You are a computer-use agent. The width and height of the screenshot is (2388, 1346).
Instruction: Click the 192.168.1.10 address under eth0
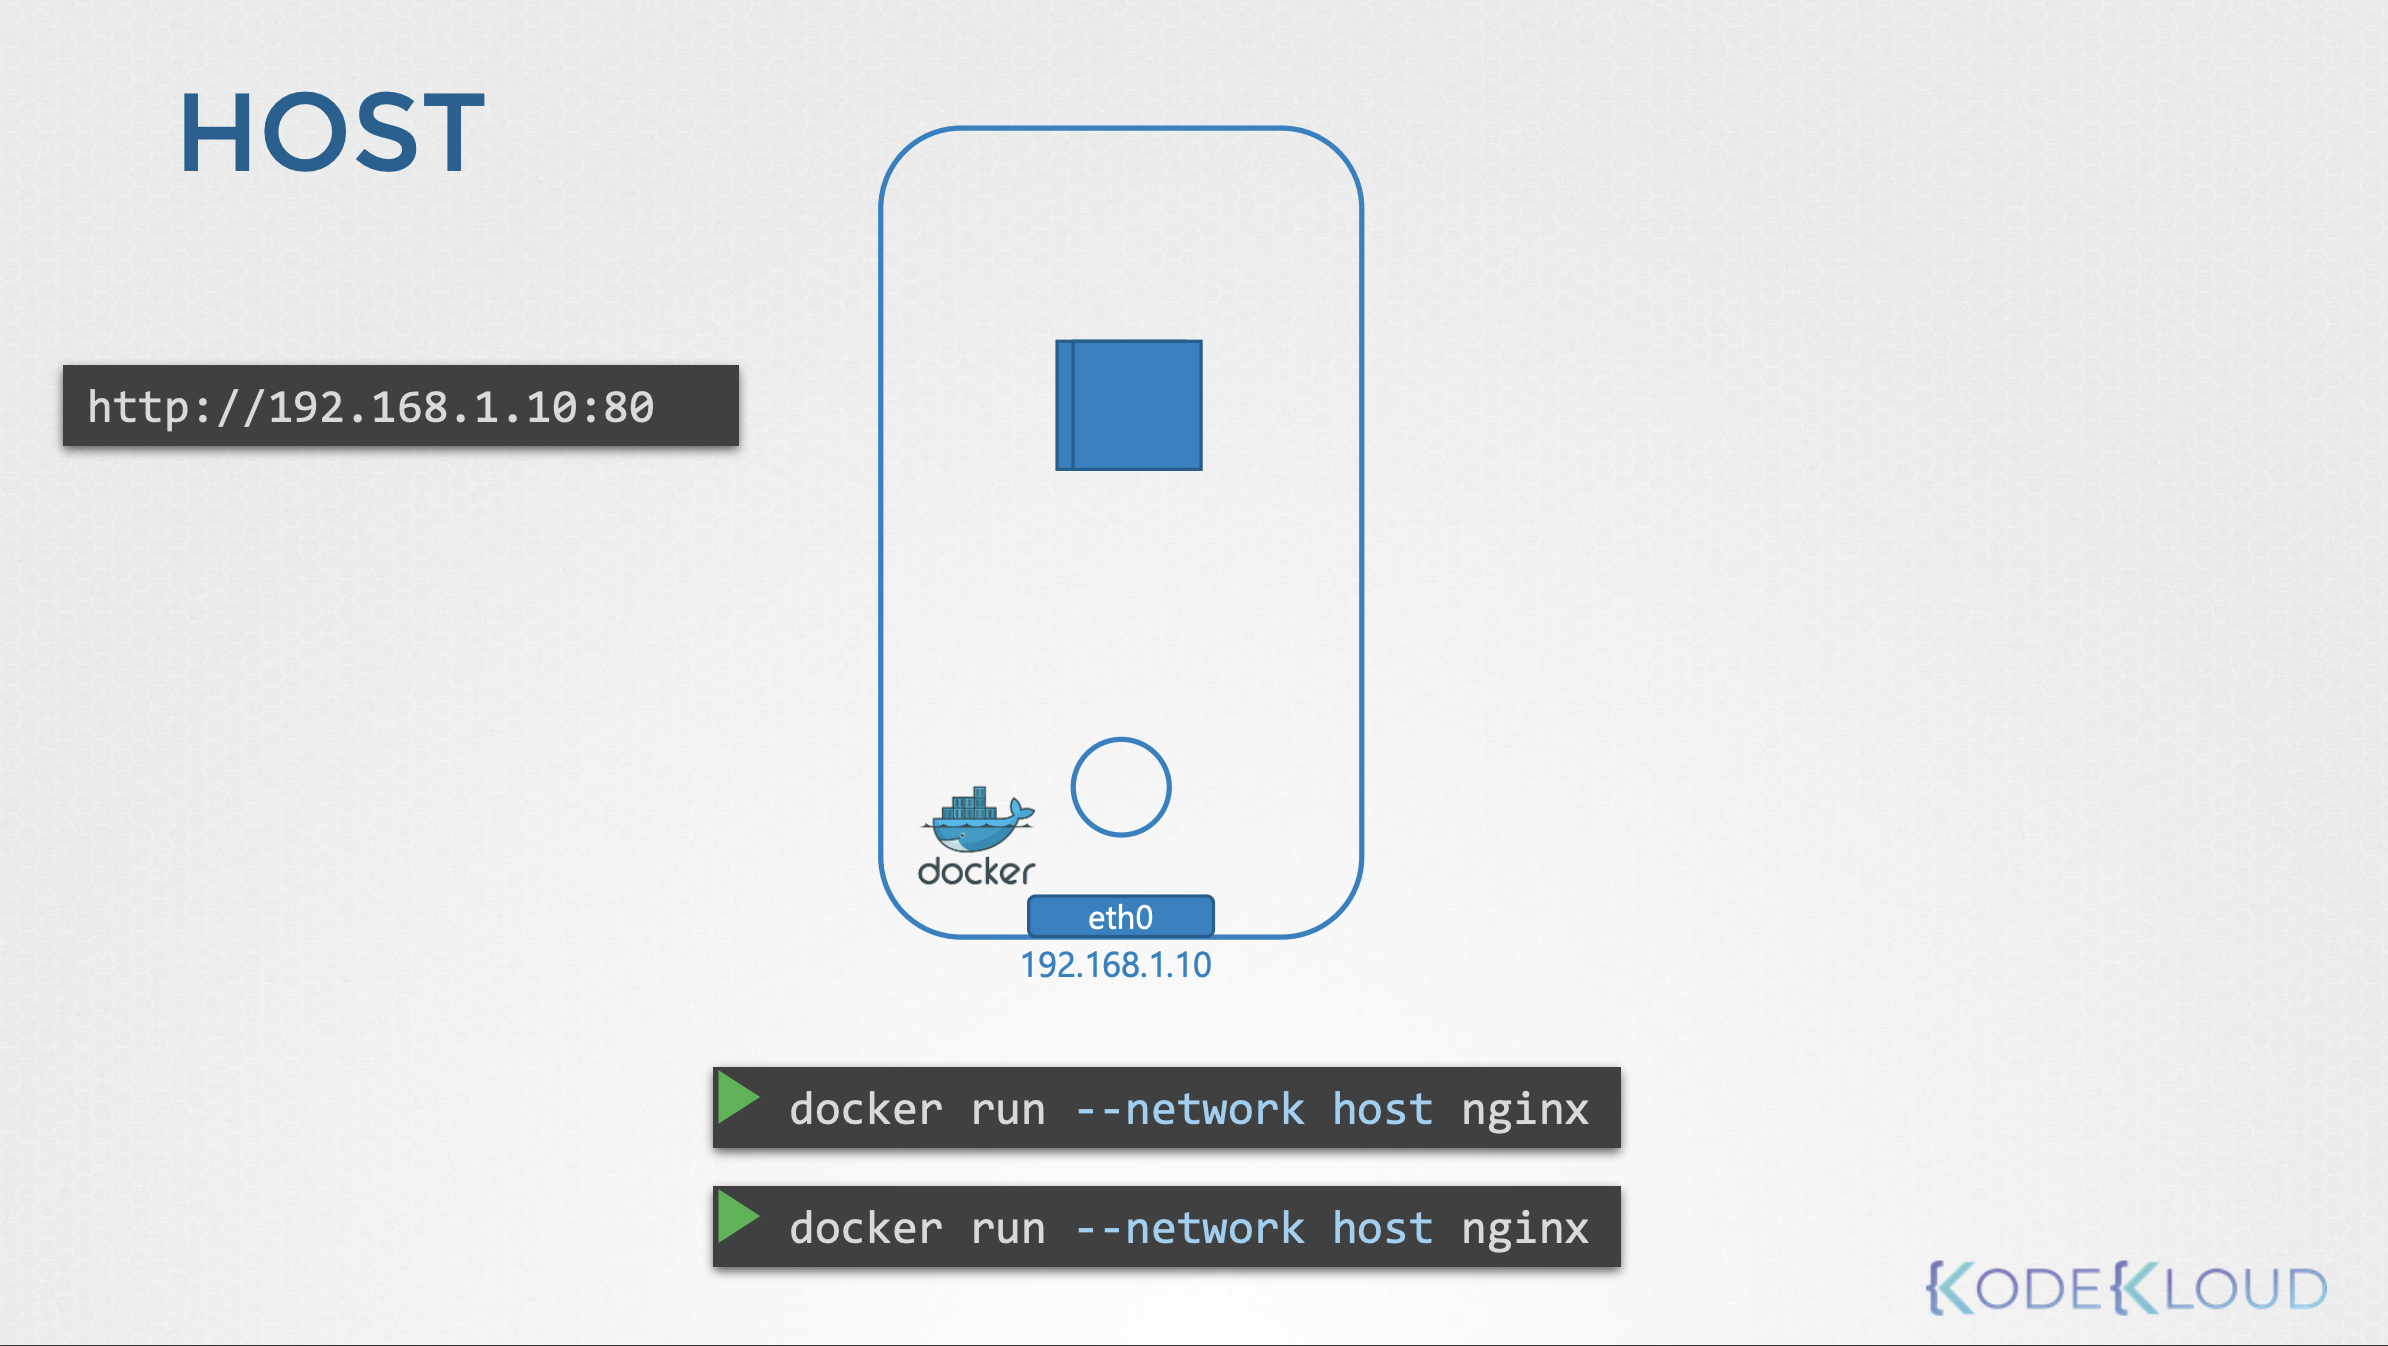(x=1116, y=965)
